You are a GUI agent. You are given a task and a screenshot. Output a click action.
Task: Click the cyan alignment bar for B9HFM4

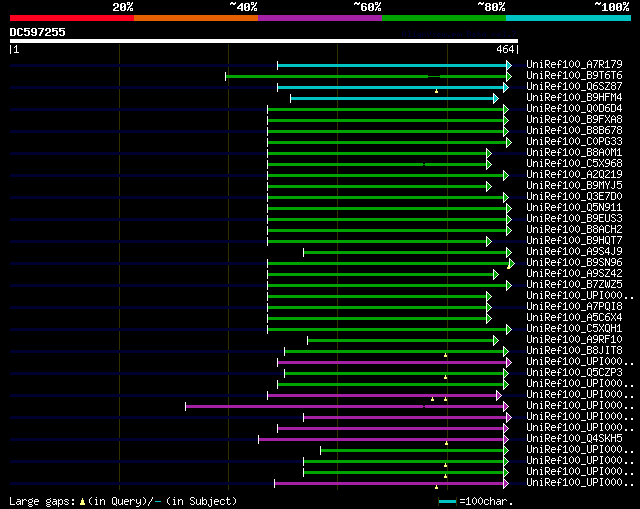(x=392, y=98)
